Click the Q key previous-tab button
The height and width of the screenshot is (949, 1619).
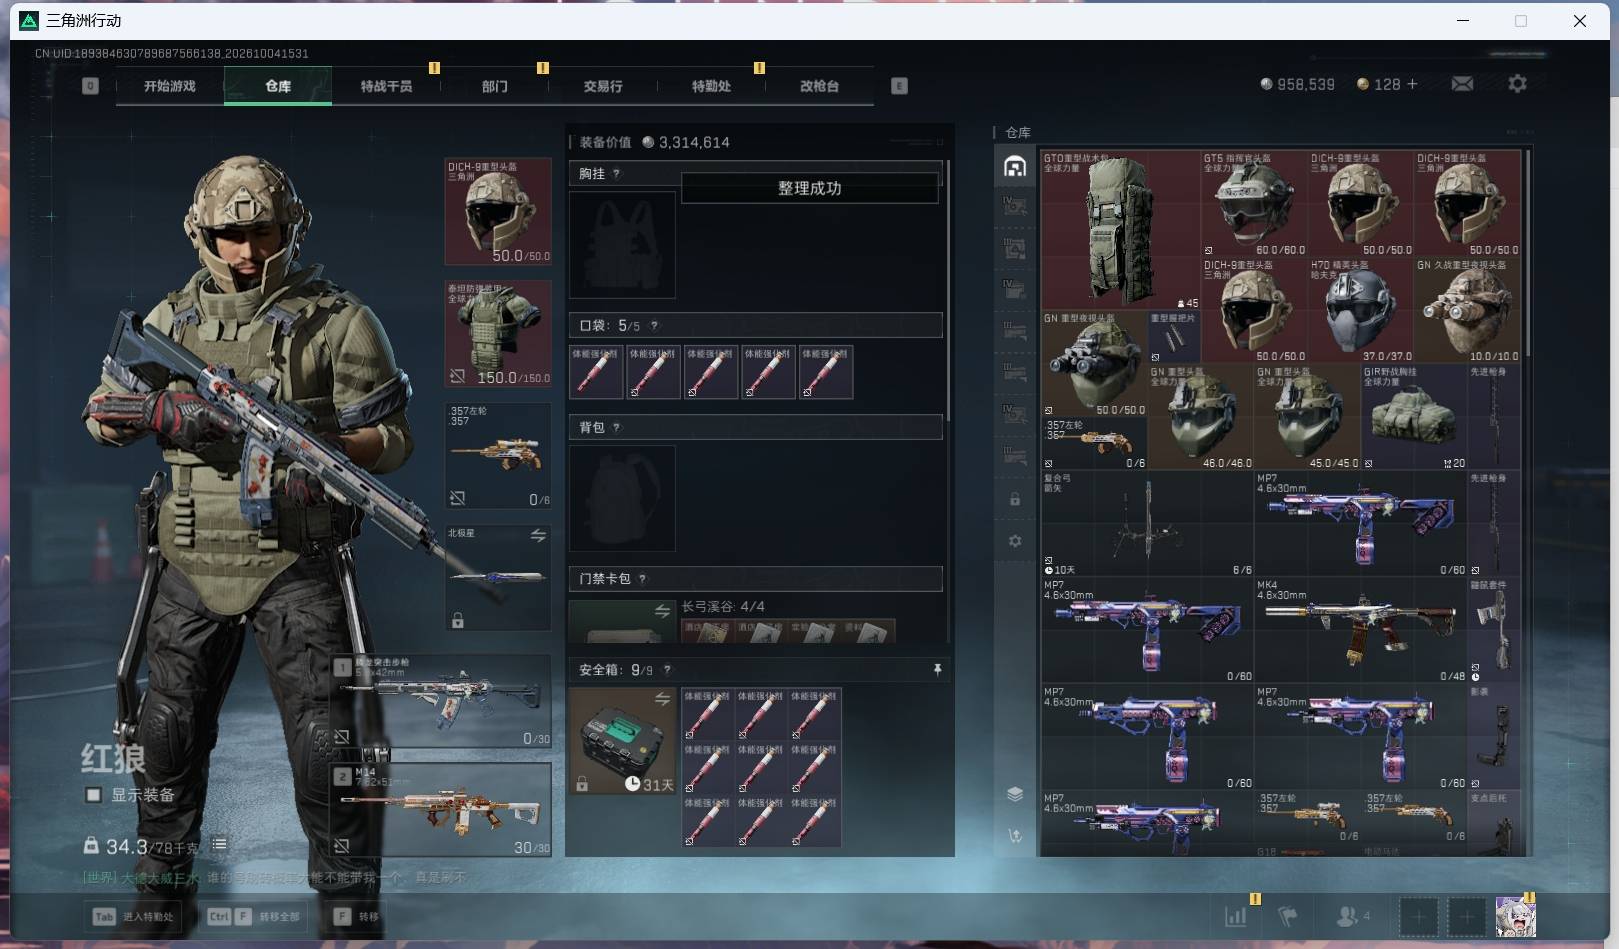pos(90,86)
